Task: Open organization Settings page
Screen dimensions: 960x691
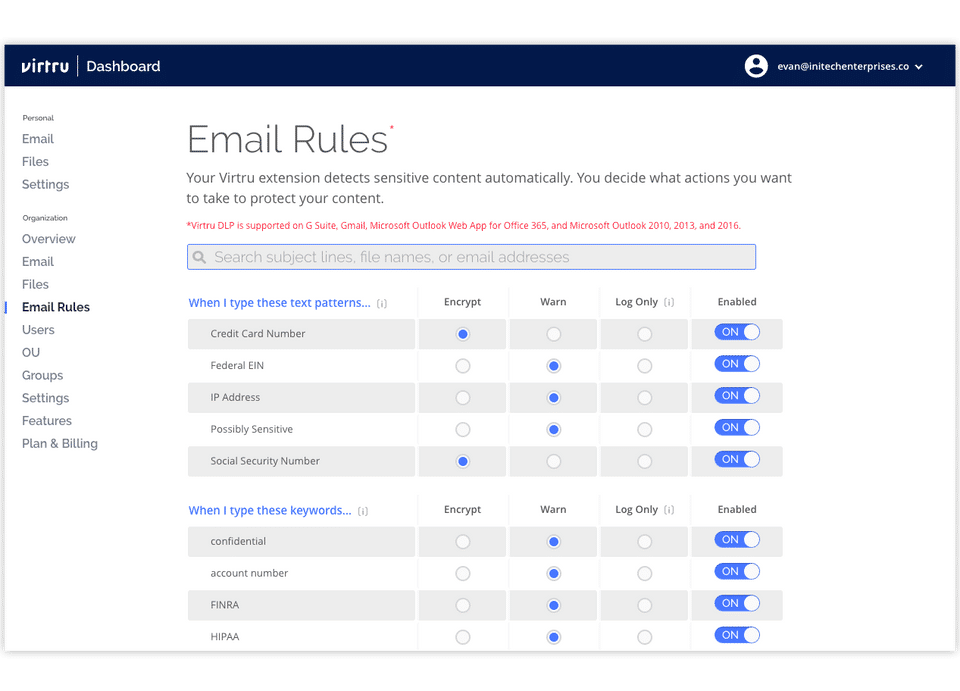Action: (x=45, y=398)
